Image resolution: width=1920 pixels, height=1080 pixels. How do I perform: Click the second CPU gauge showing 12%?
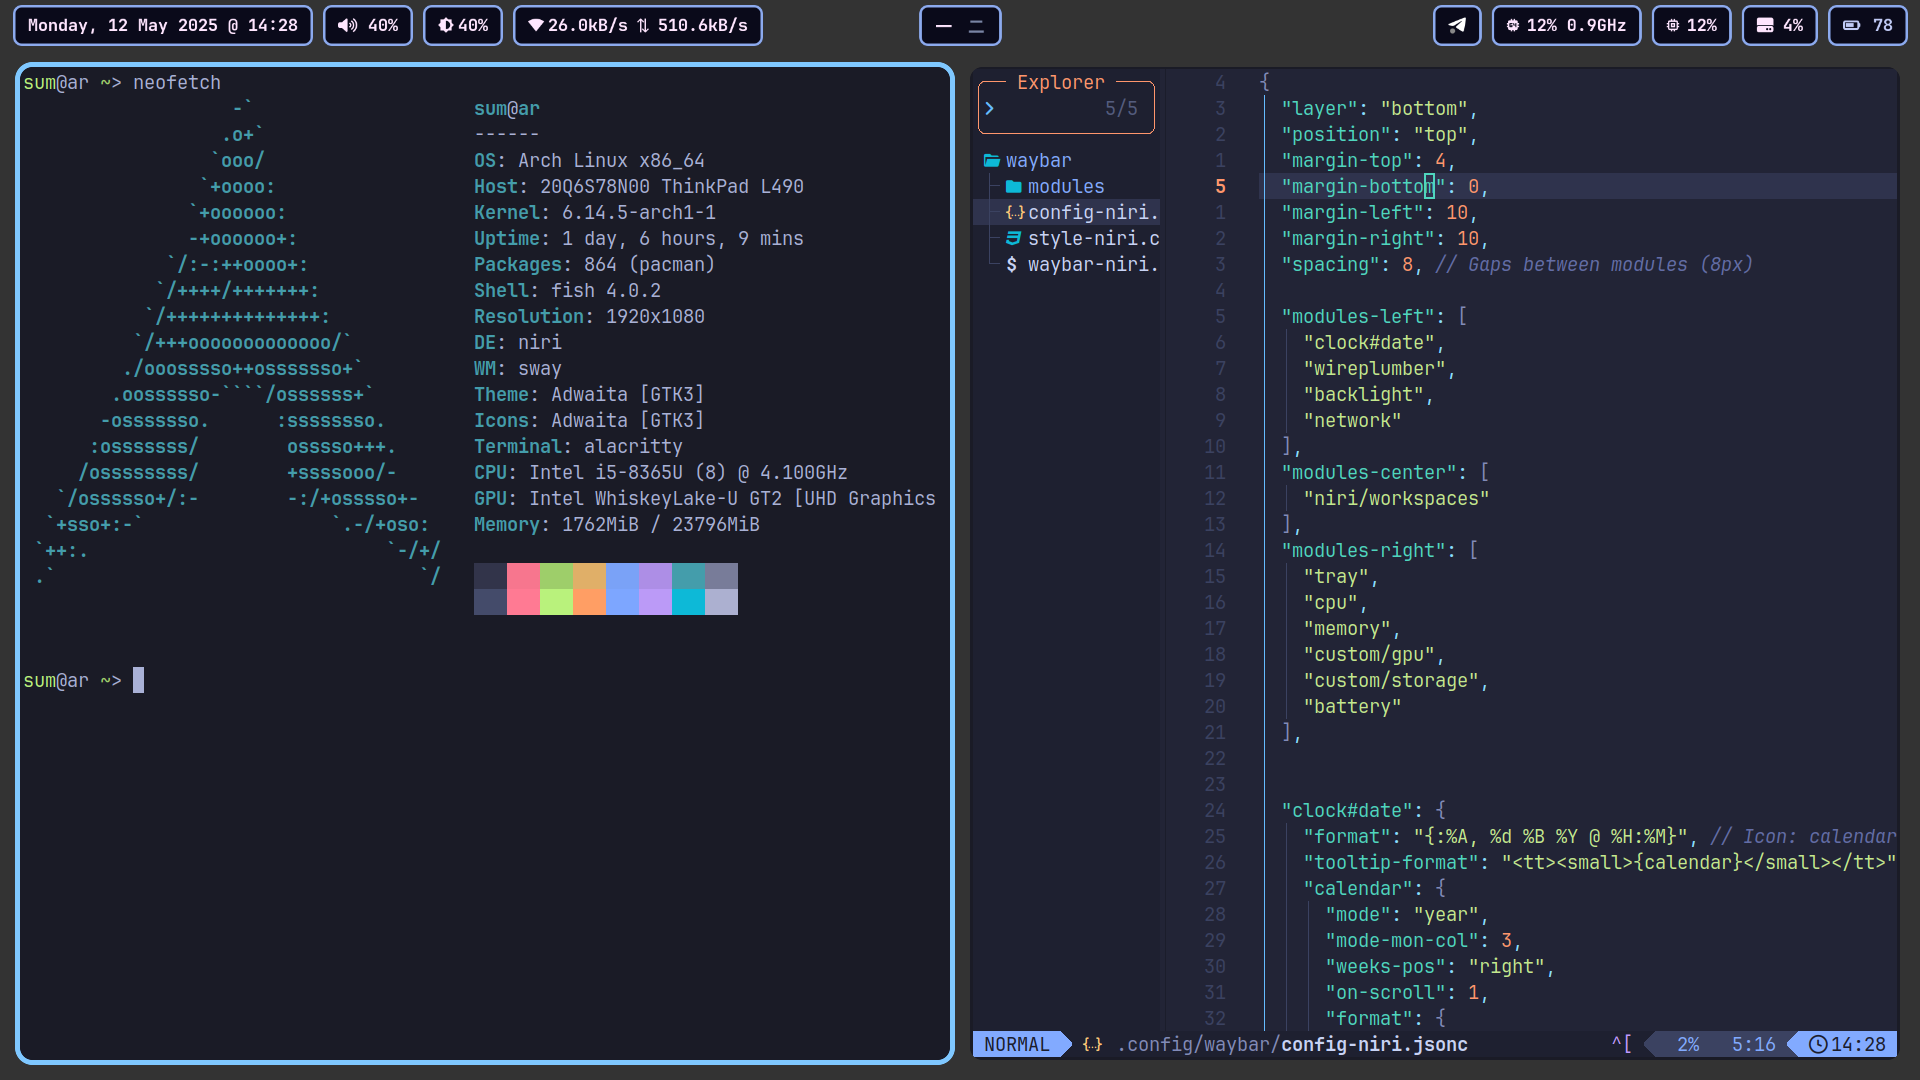click(x=1691, y=25)
